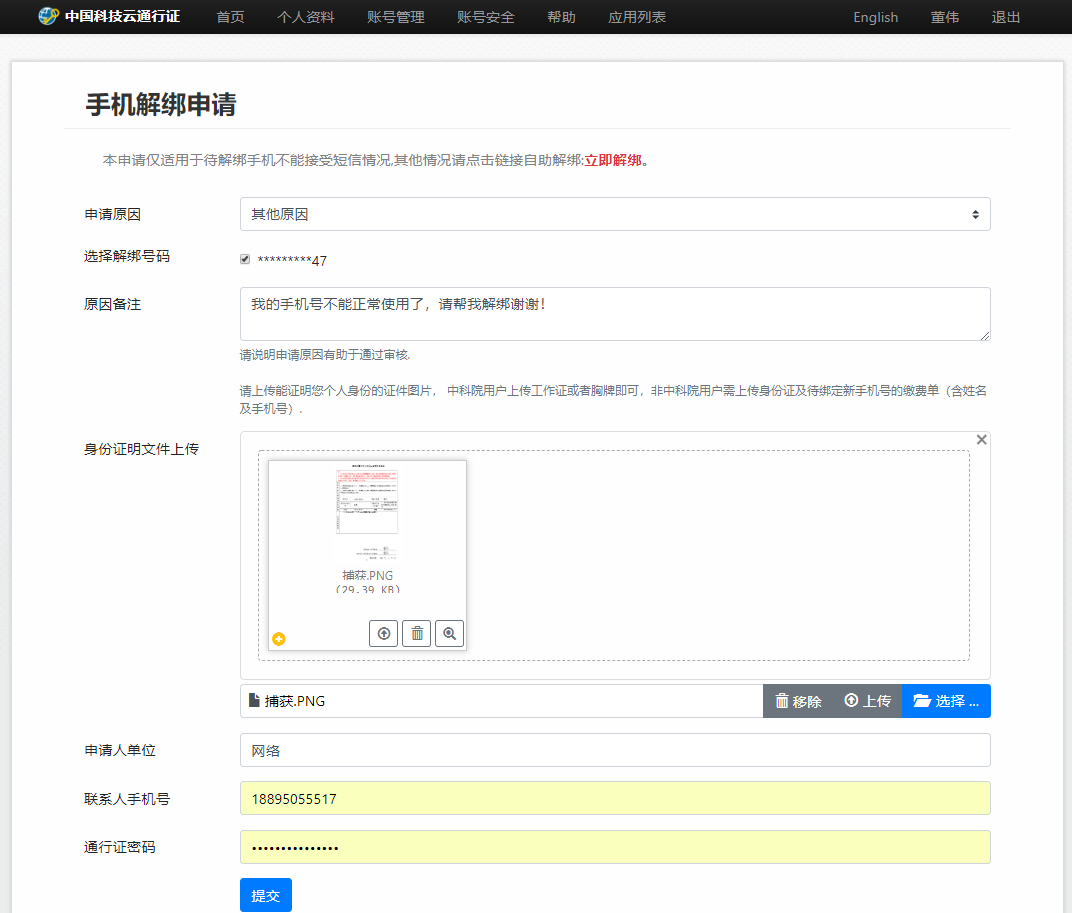Zoom into 捕获.PNG preview with magnifier icon
This screenshot has height=913, width=1072.
pyautogui.click(x=449, y=633)
